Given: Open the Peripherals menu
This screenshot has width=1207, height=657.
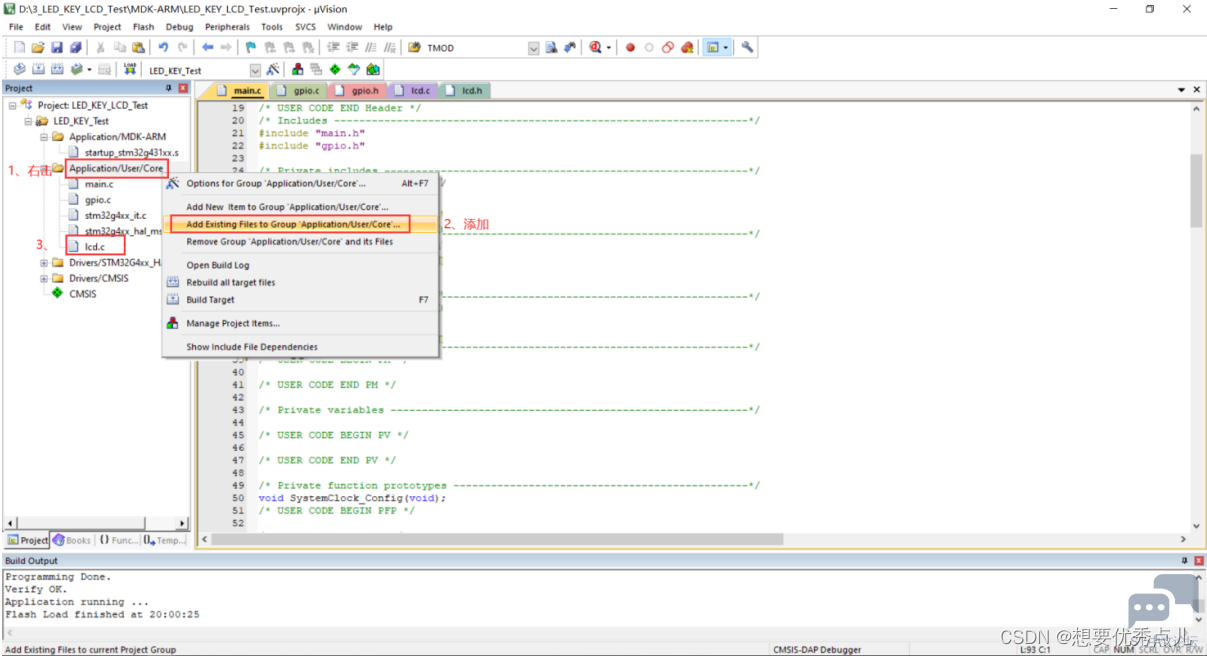Looking at the screenshot, I should click(228, 27).
